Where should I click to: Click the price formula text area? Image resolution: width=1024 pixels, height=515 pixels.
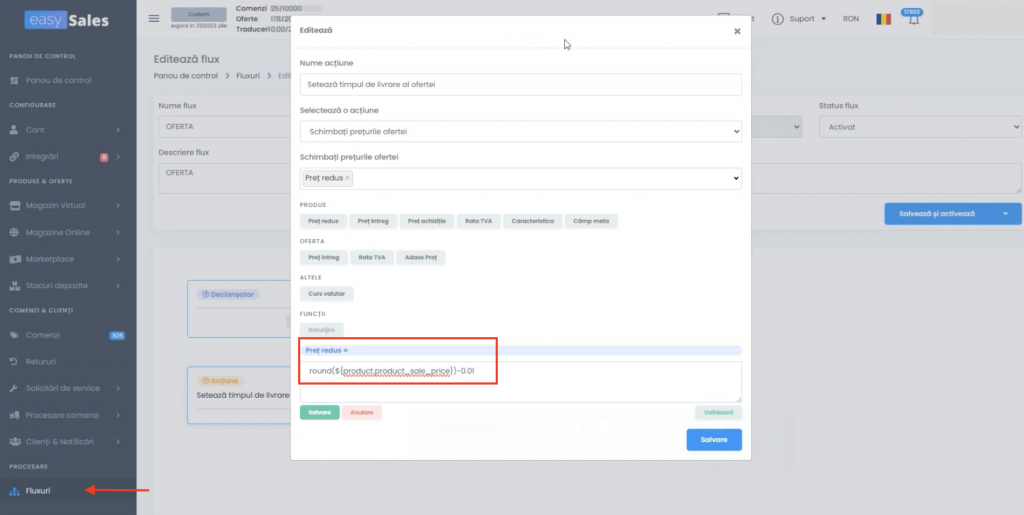pyautogui.click(x=520, y=380)
